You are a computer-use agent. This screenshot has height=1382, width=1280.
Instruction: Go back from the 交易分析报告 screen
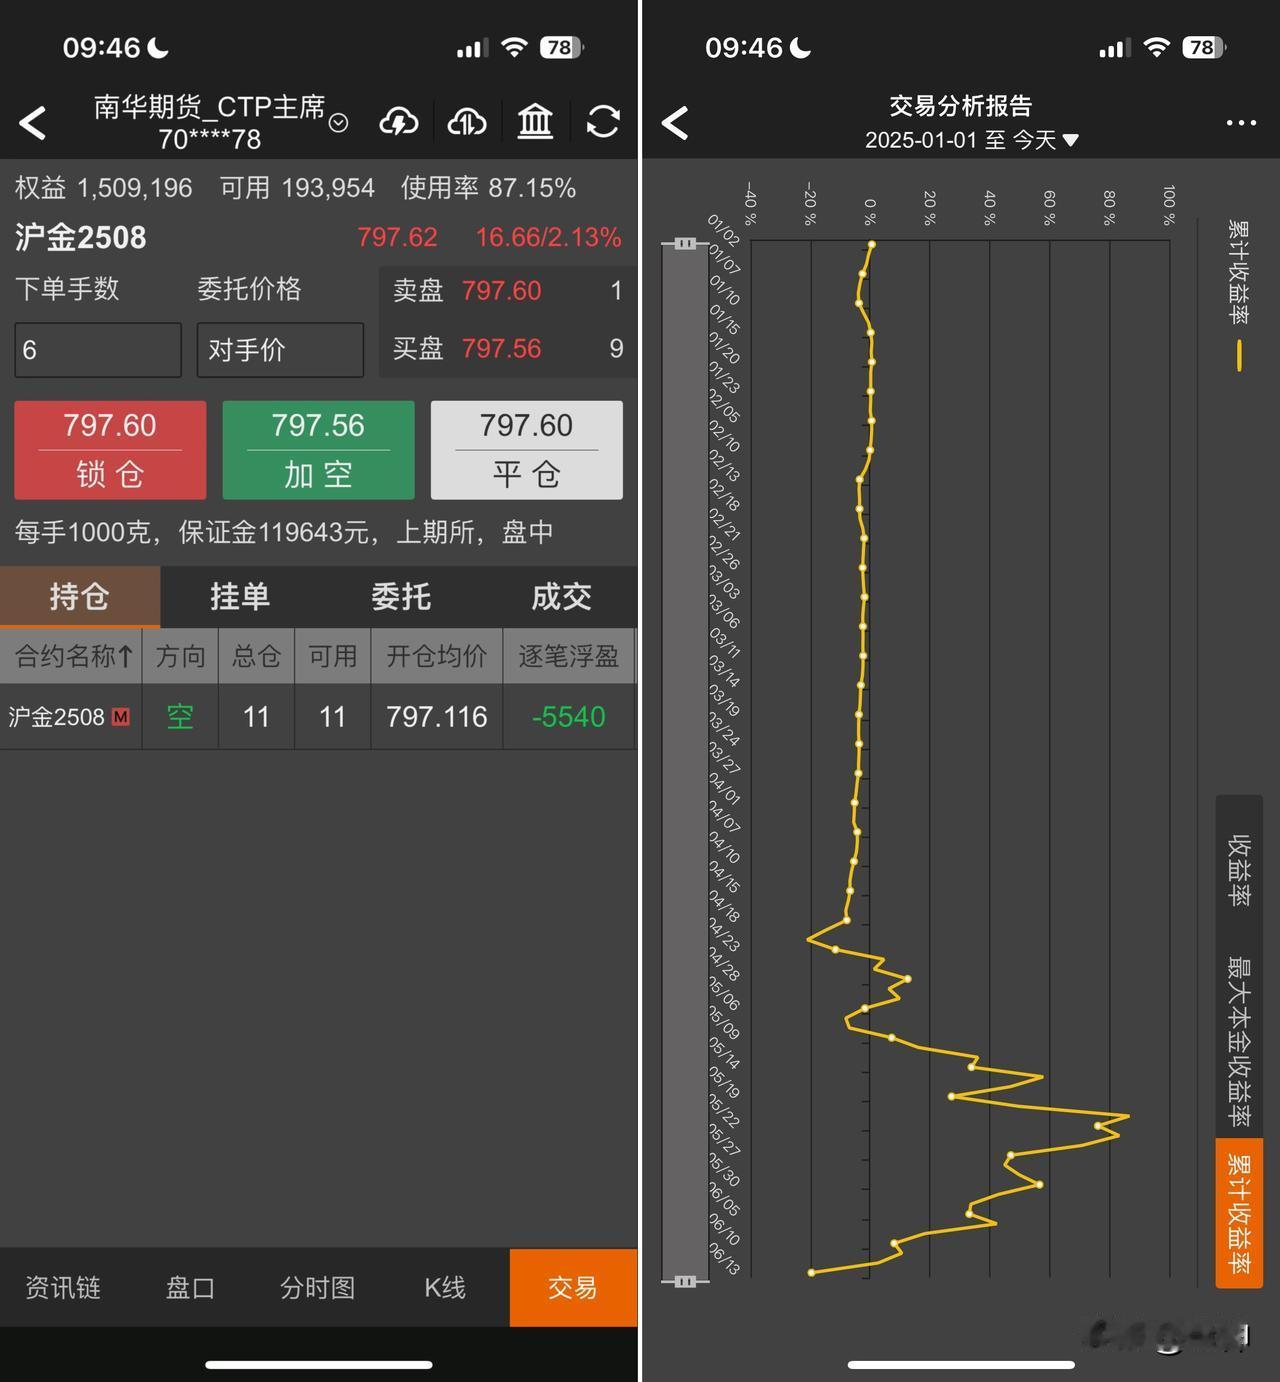pyautogui.click(x=676, y=123)
